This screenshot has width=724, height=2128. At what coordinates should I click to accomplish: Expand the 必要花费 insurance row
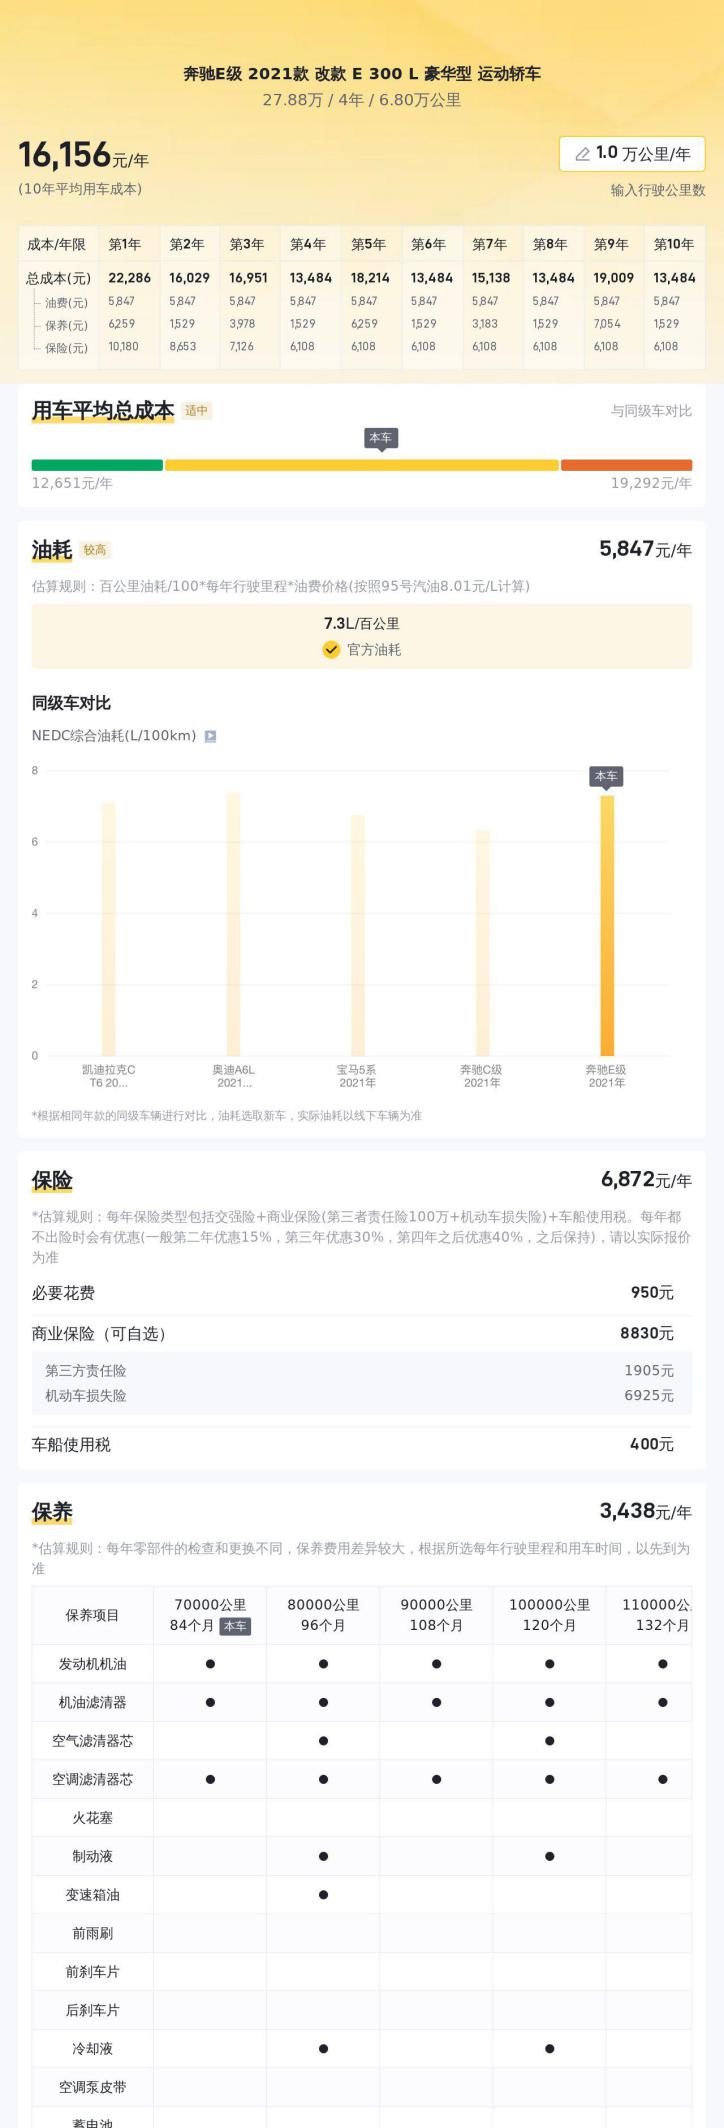click(361, 1293)
